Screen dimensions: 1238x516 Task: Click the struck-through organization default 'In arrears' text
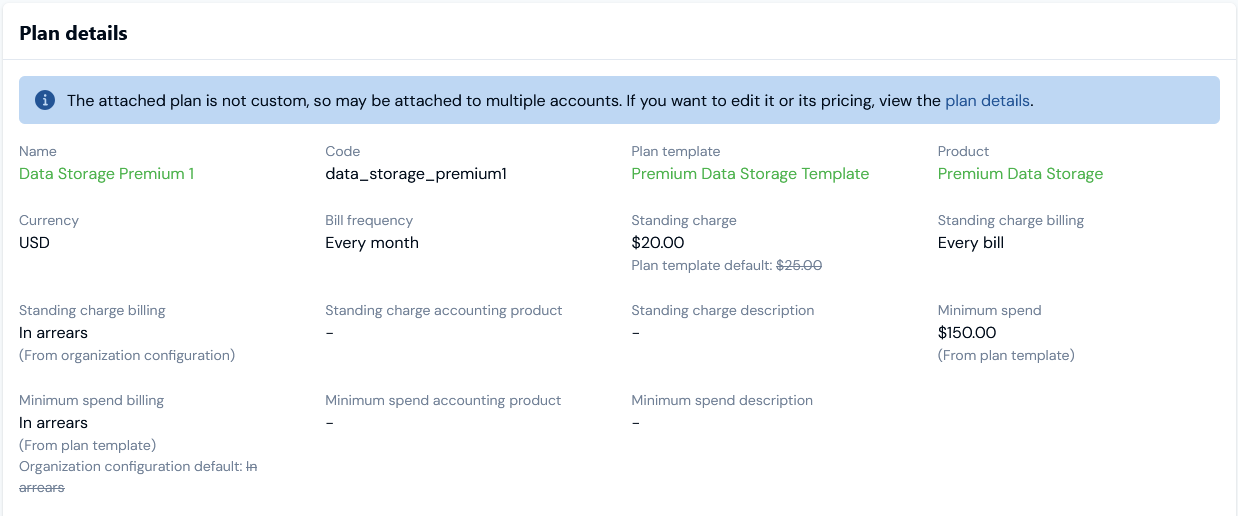click(42, 487)
